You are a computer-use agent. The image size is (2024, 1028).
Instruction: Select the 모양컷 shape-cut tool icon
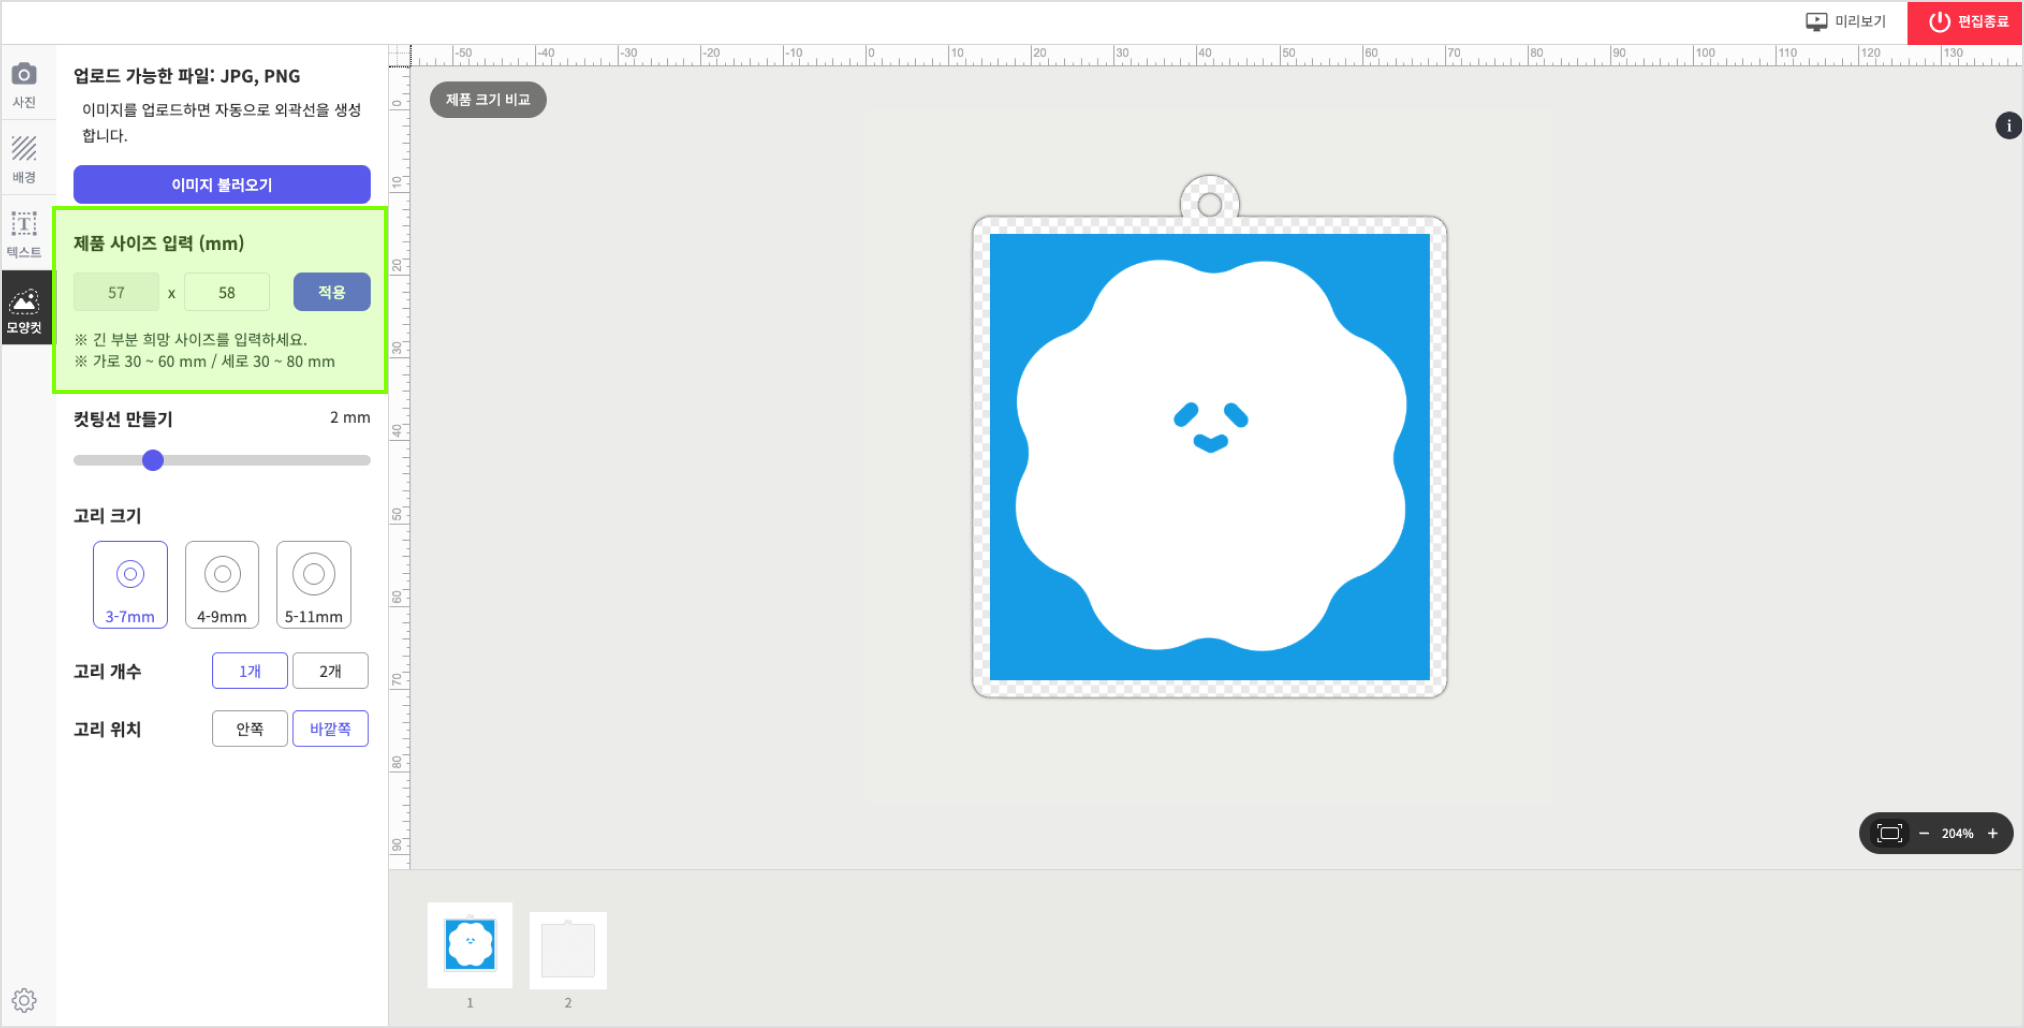pyautogui.click(x=25, y=310)
